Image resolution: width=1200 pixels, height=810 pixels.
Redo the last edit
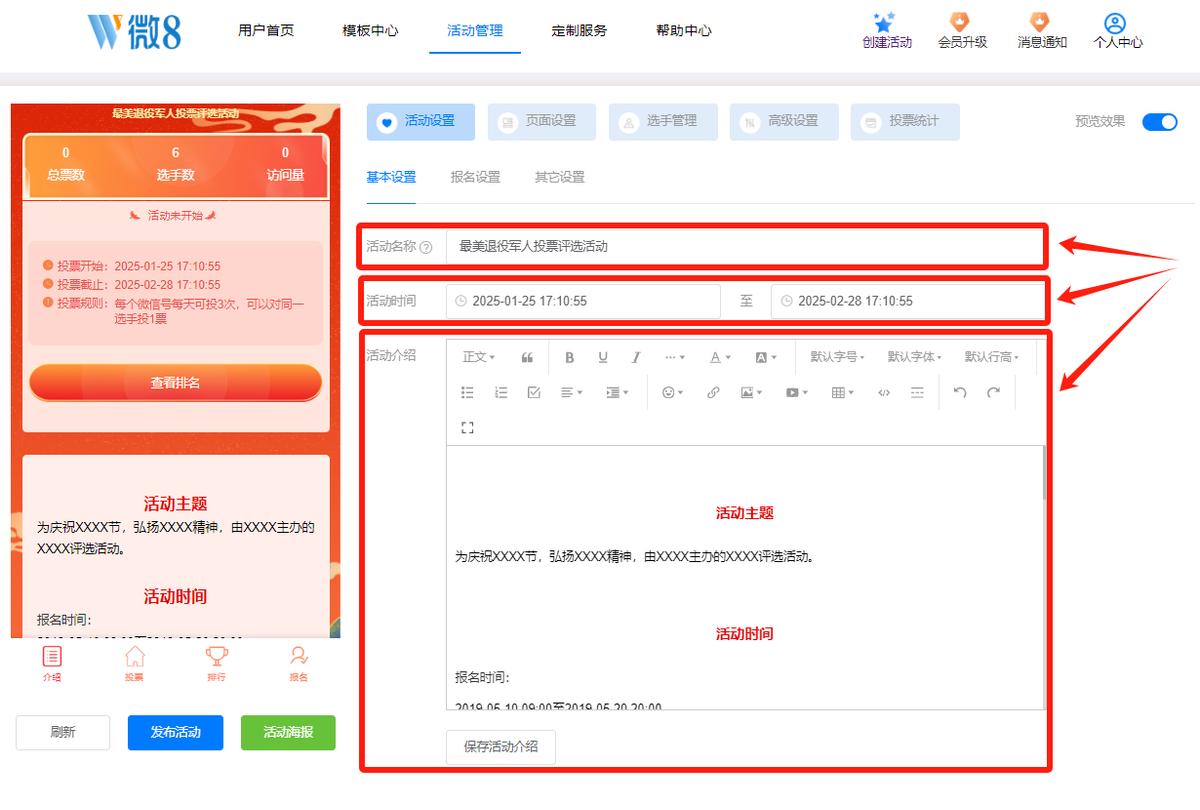[993, 393]
